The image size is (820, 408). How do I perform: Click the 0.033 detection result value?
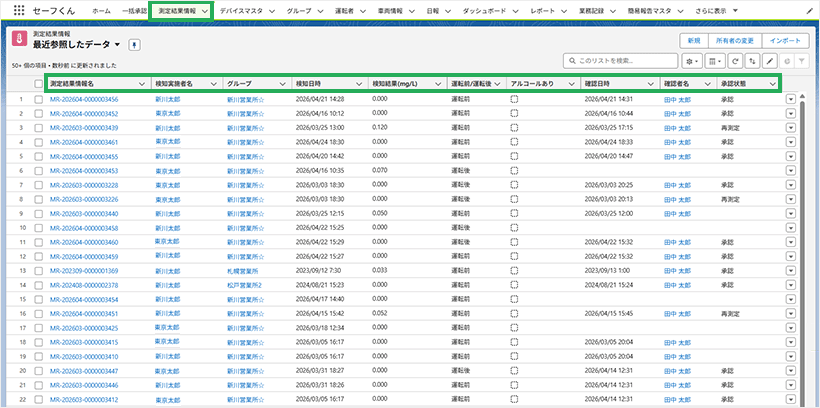coord(379,271)
